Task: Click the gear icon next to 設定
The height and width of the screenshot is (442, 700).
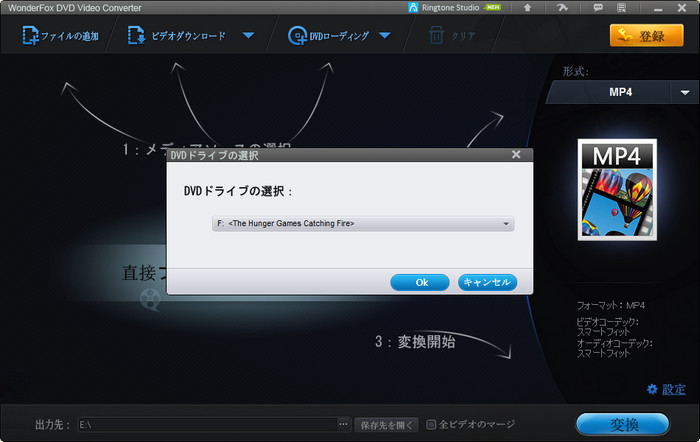Action: 652,389
